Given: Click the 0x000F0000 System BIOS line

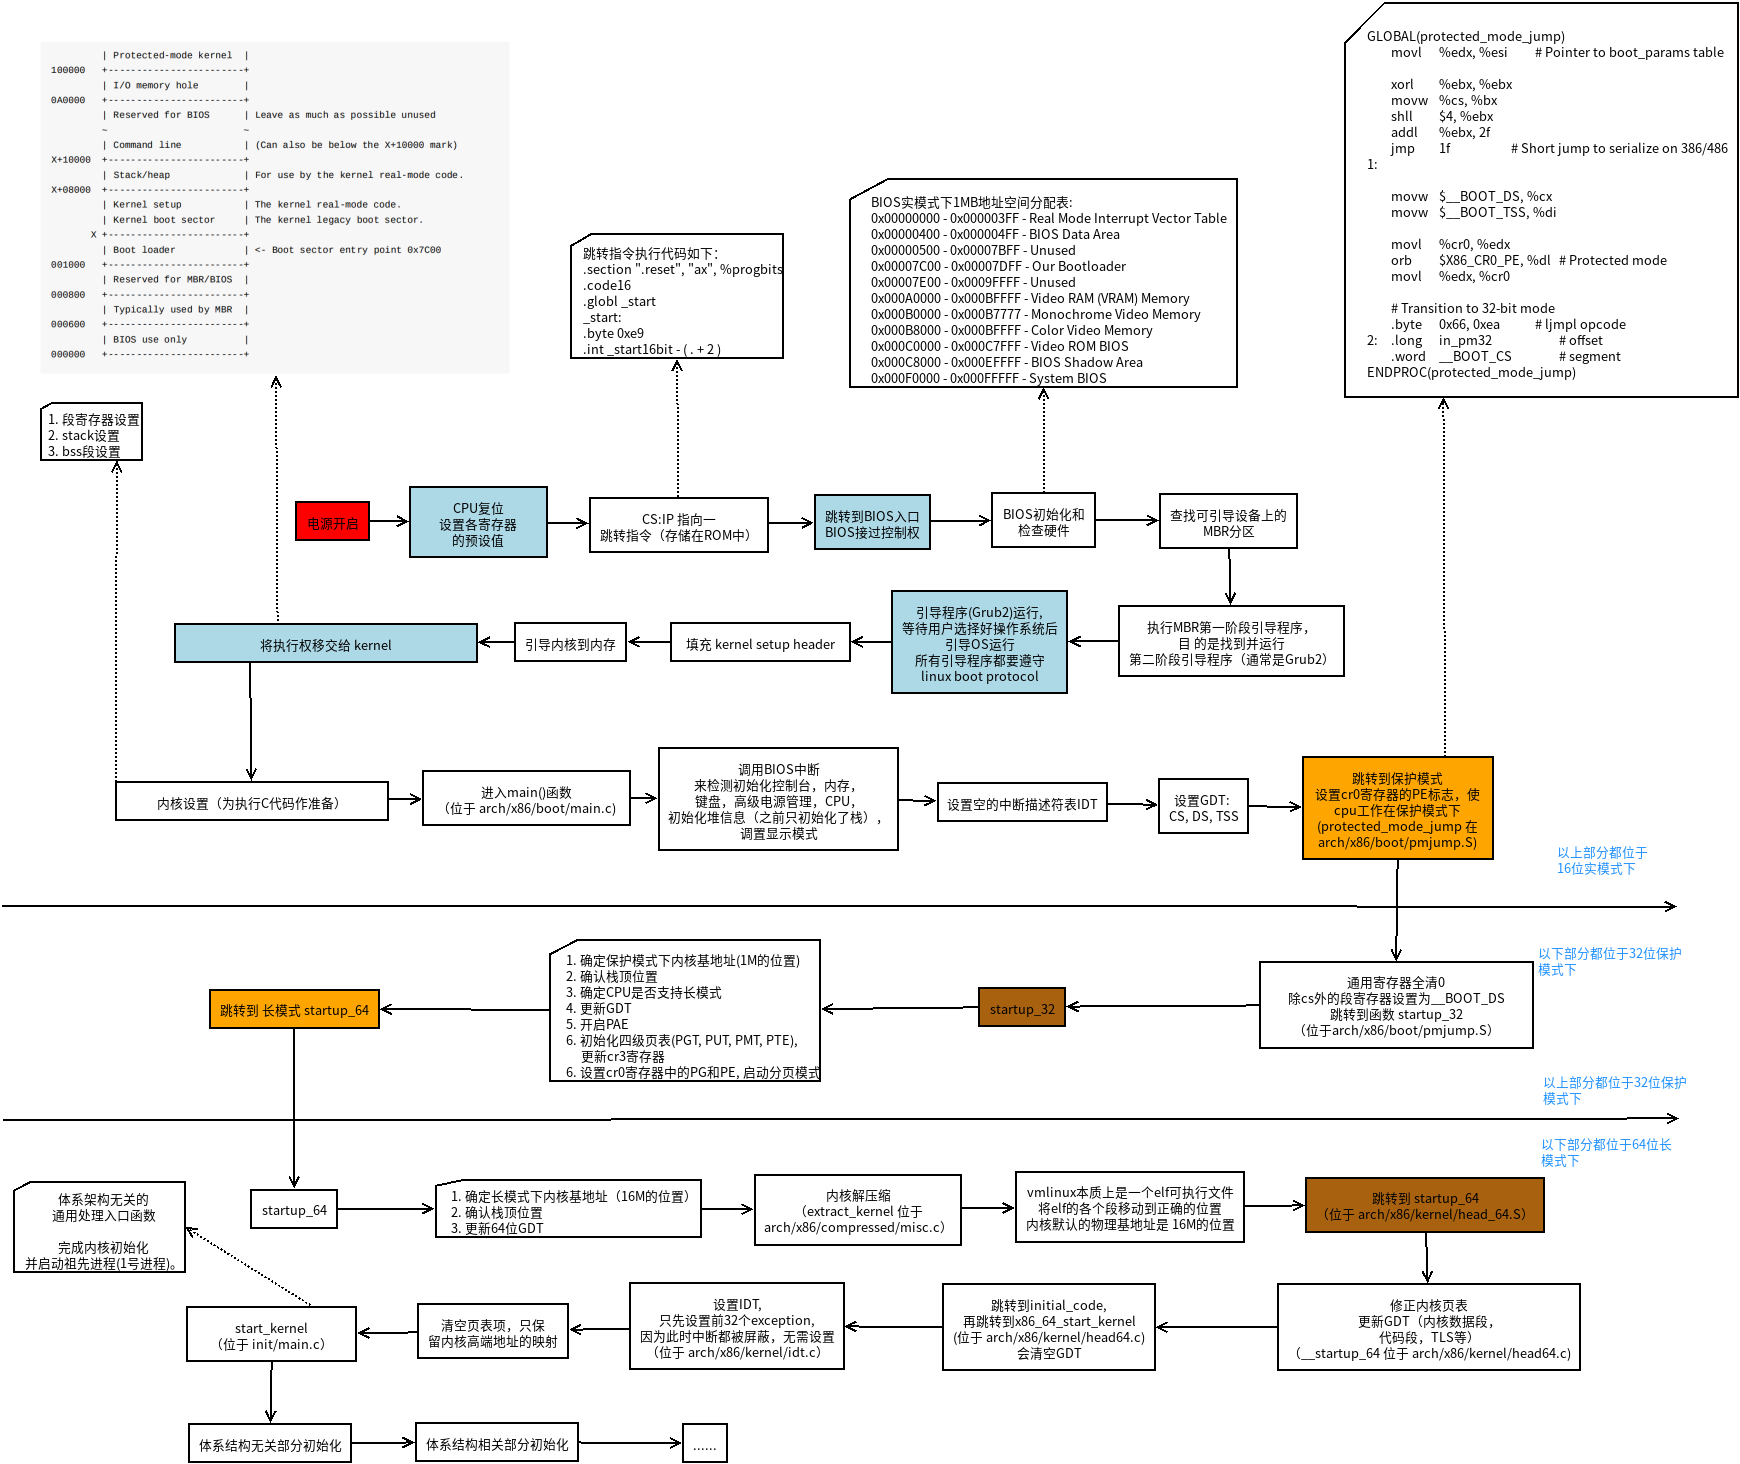Looking at the screenshot, I should (x=988, y=378).
